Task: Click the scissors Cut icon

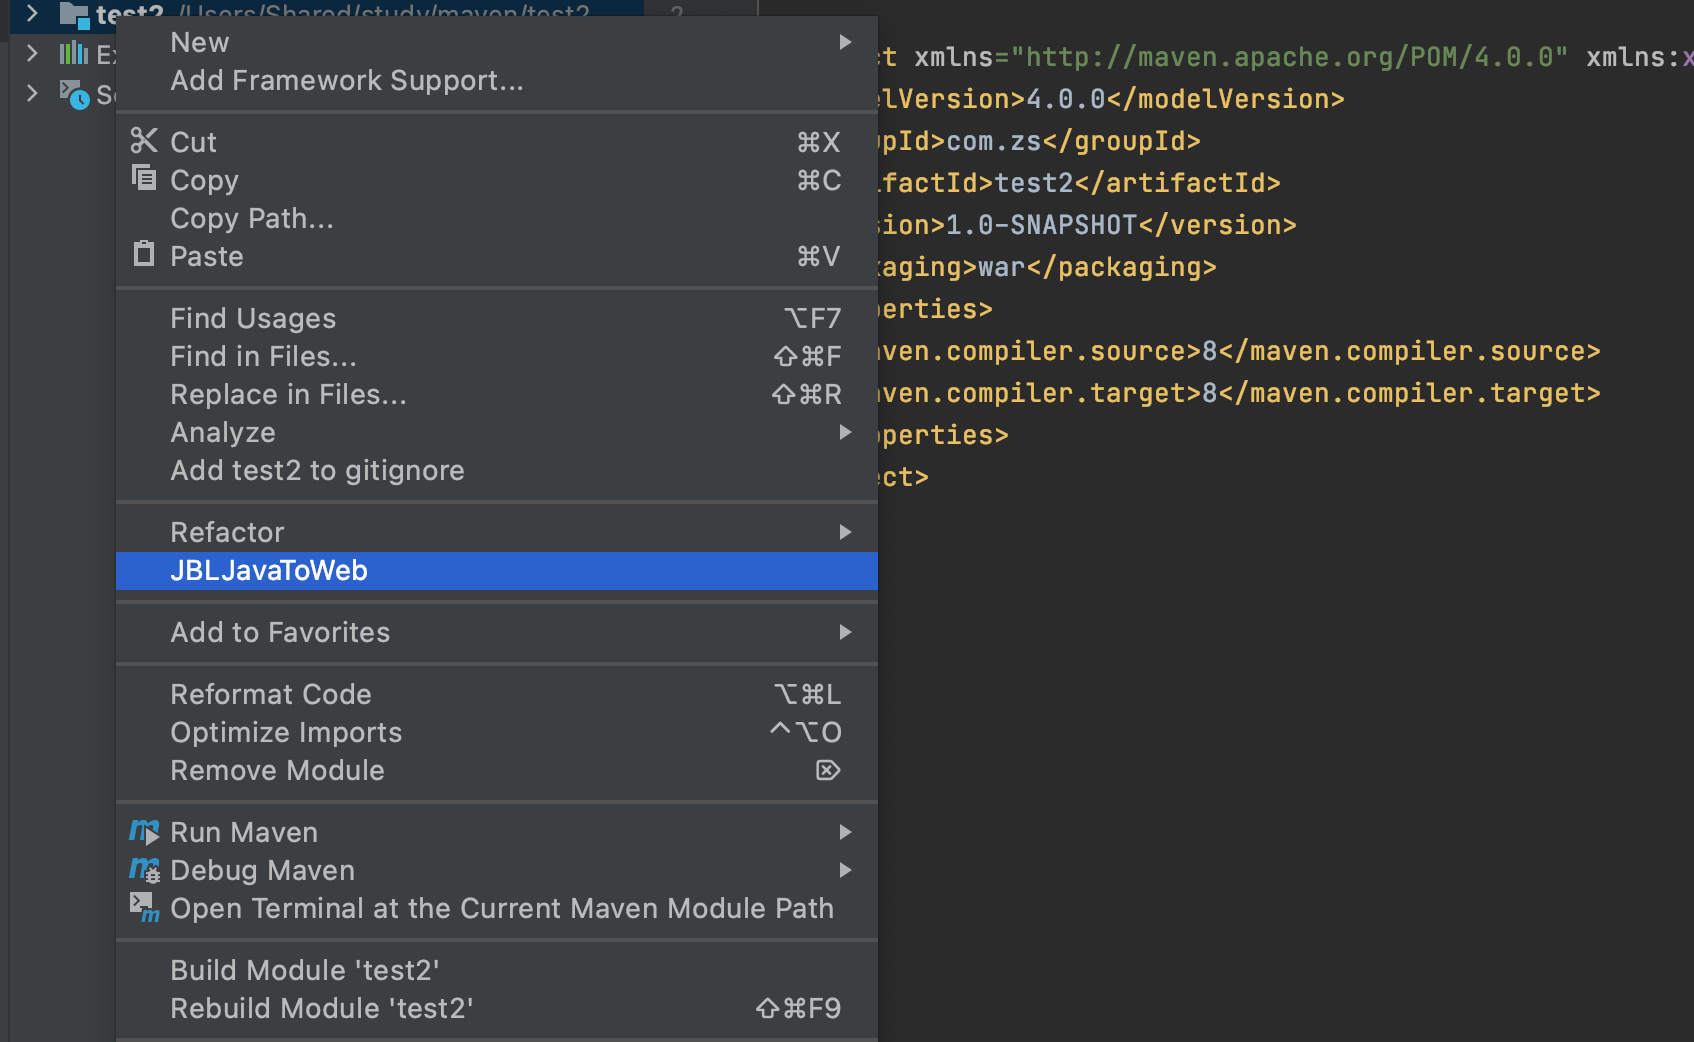Action: tap(144, 141)
